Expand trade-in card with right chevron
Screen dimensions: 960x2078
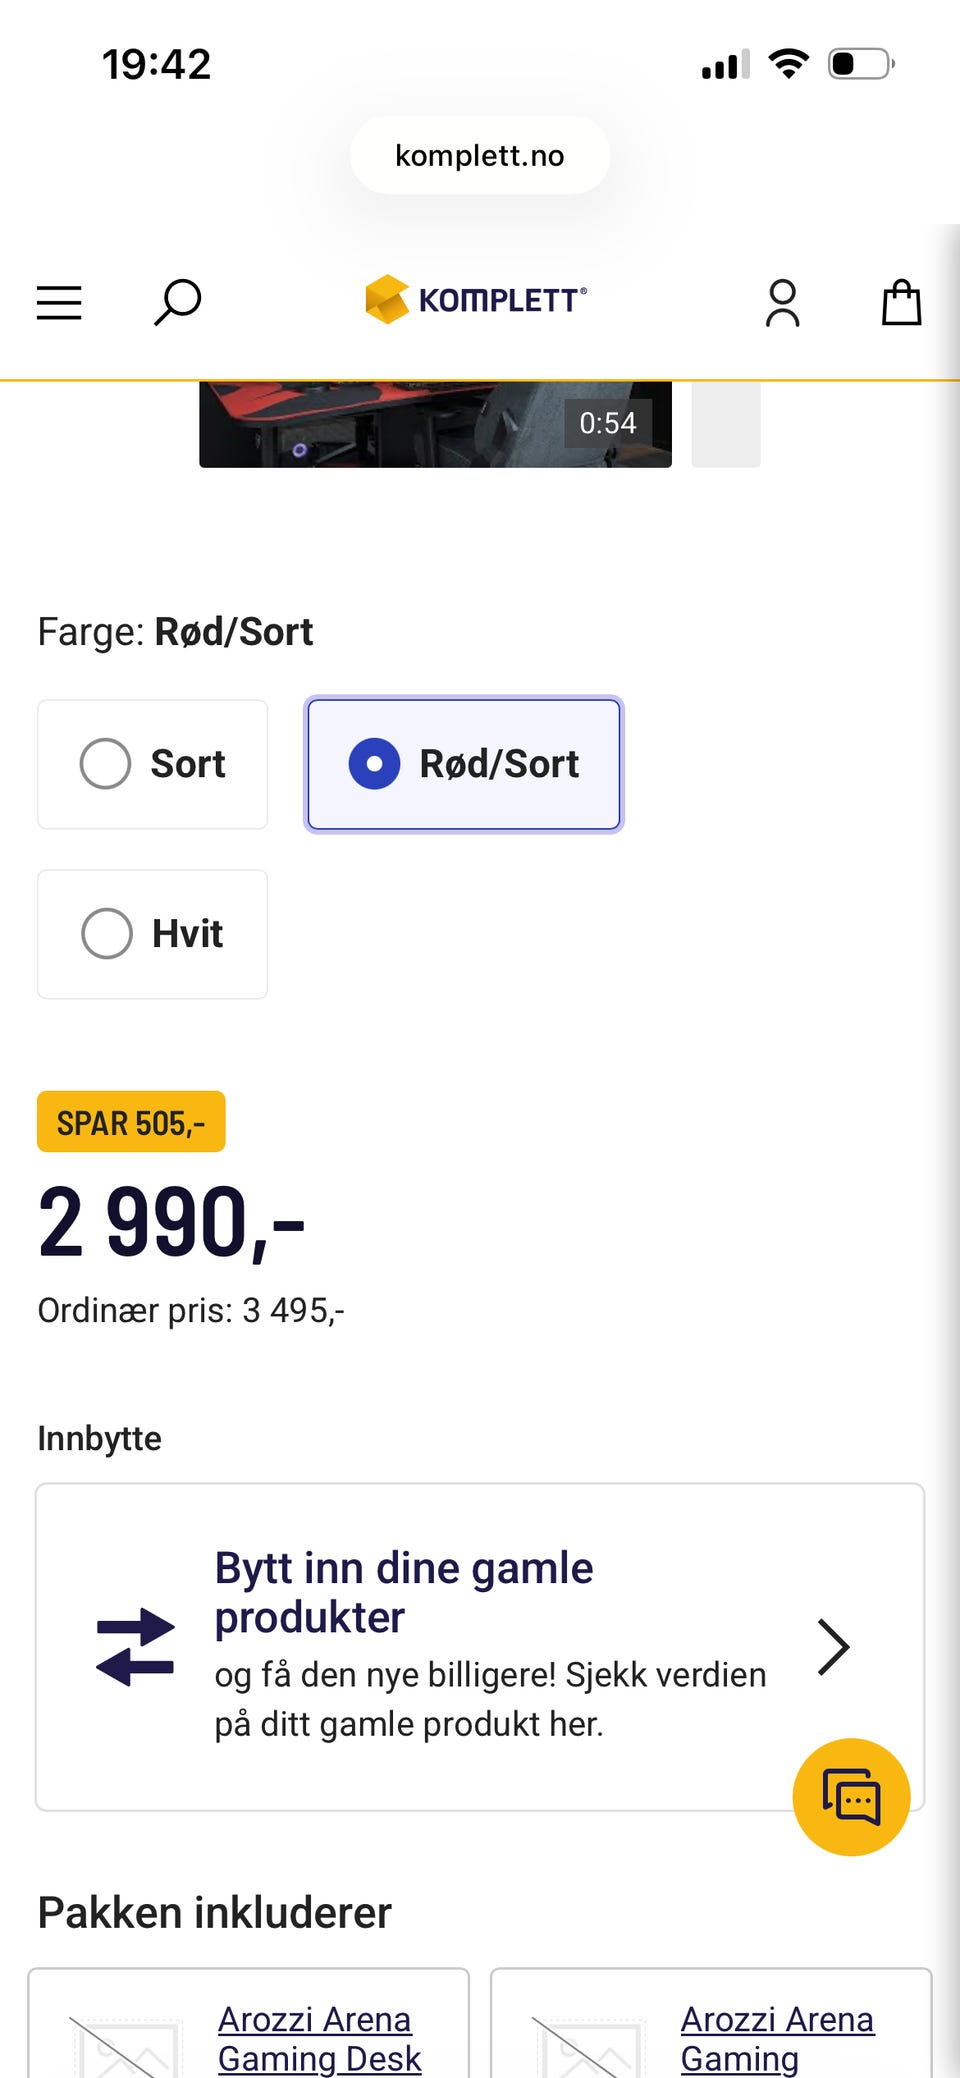point(833,1646)
